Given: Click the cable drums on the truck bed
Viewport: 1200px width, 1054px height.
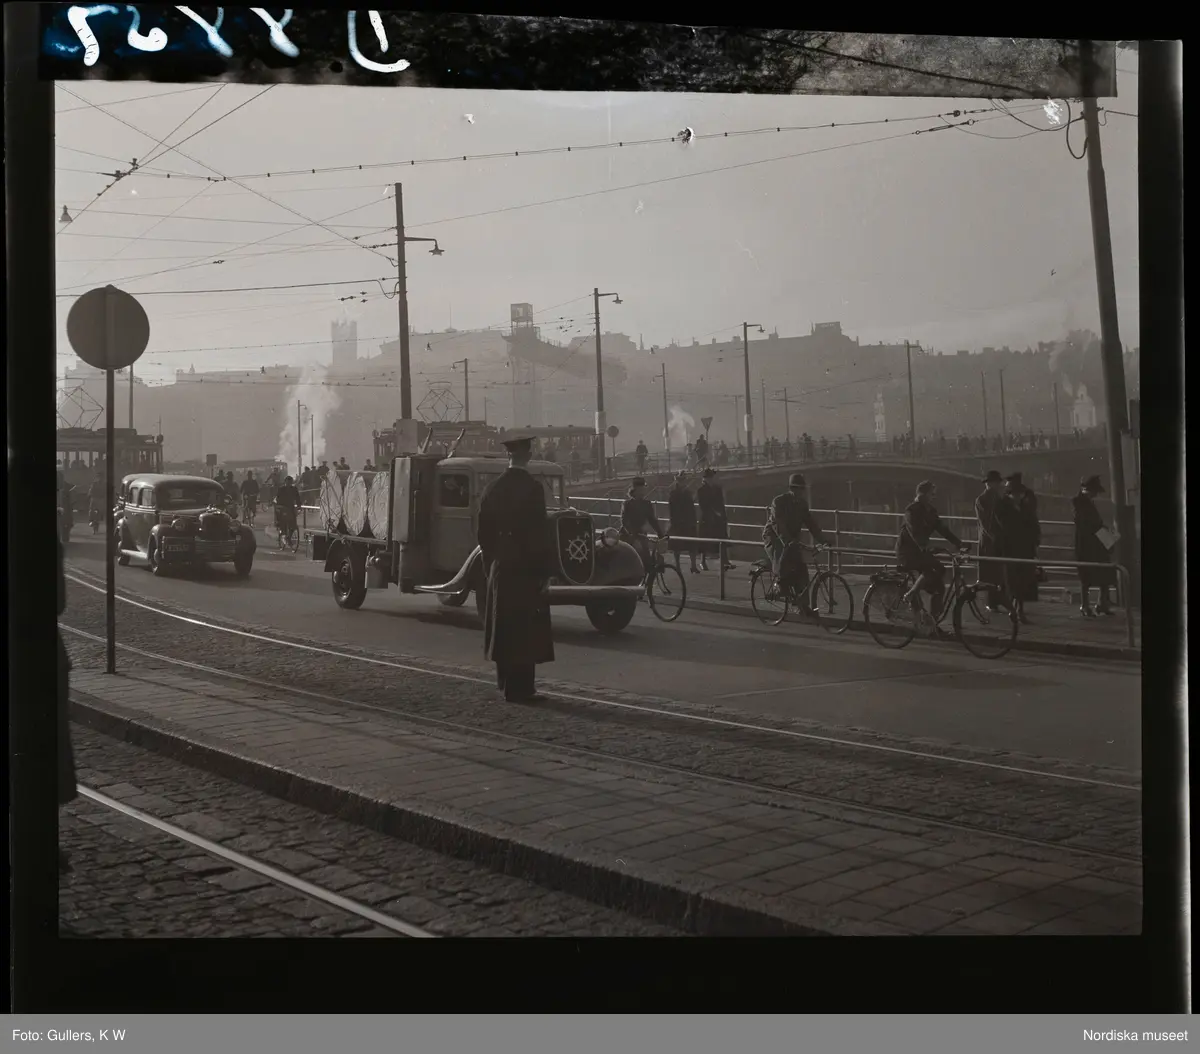Looking at the screenshot, I should (354, 503).
